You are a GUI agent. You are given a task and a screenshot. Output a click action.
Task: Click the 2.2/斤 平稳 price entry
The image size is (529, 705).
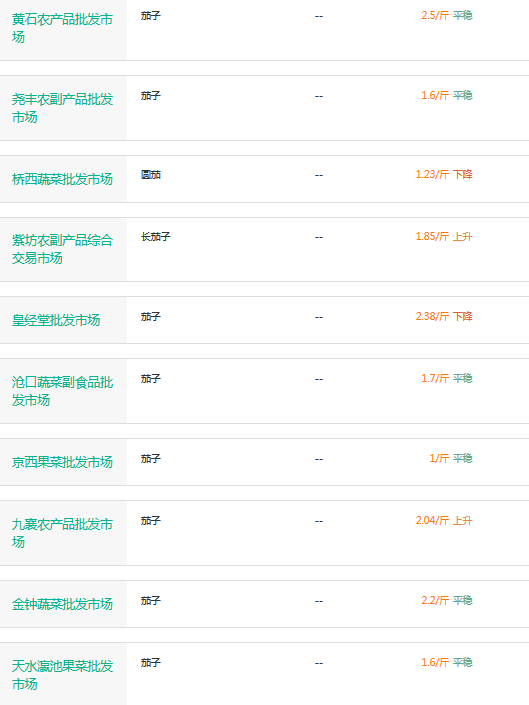tap(447, 601)
